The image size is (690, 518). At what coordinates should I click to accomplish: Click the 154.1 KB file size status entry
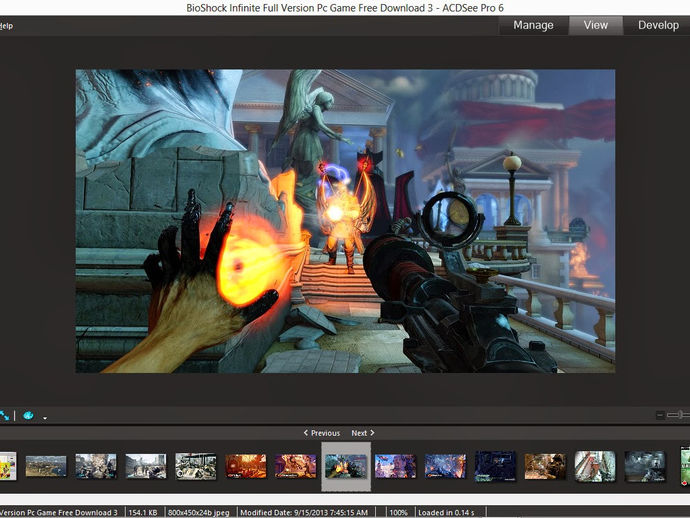tap(143, 512)
